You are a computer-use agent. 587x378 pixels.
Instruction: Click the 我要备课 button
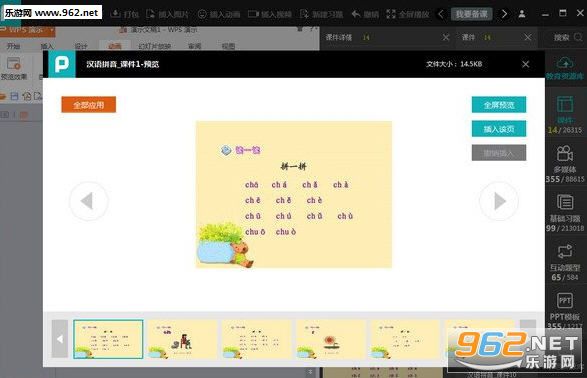[471, 14]
